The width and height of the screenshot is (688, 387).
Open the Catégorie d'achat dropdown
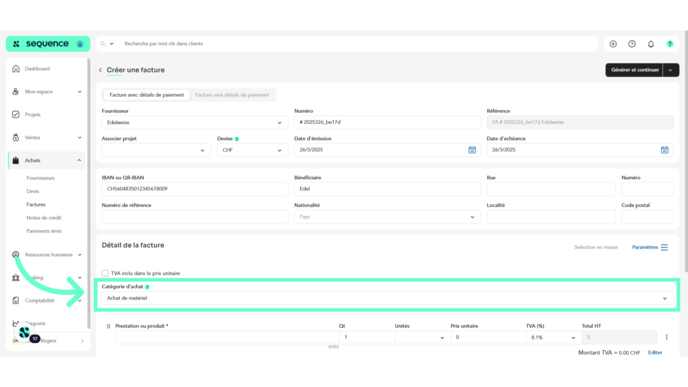coord(387,298)
